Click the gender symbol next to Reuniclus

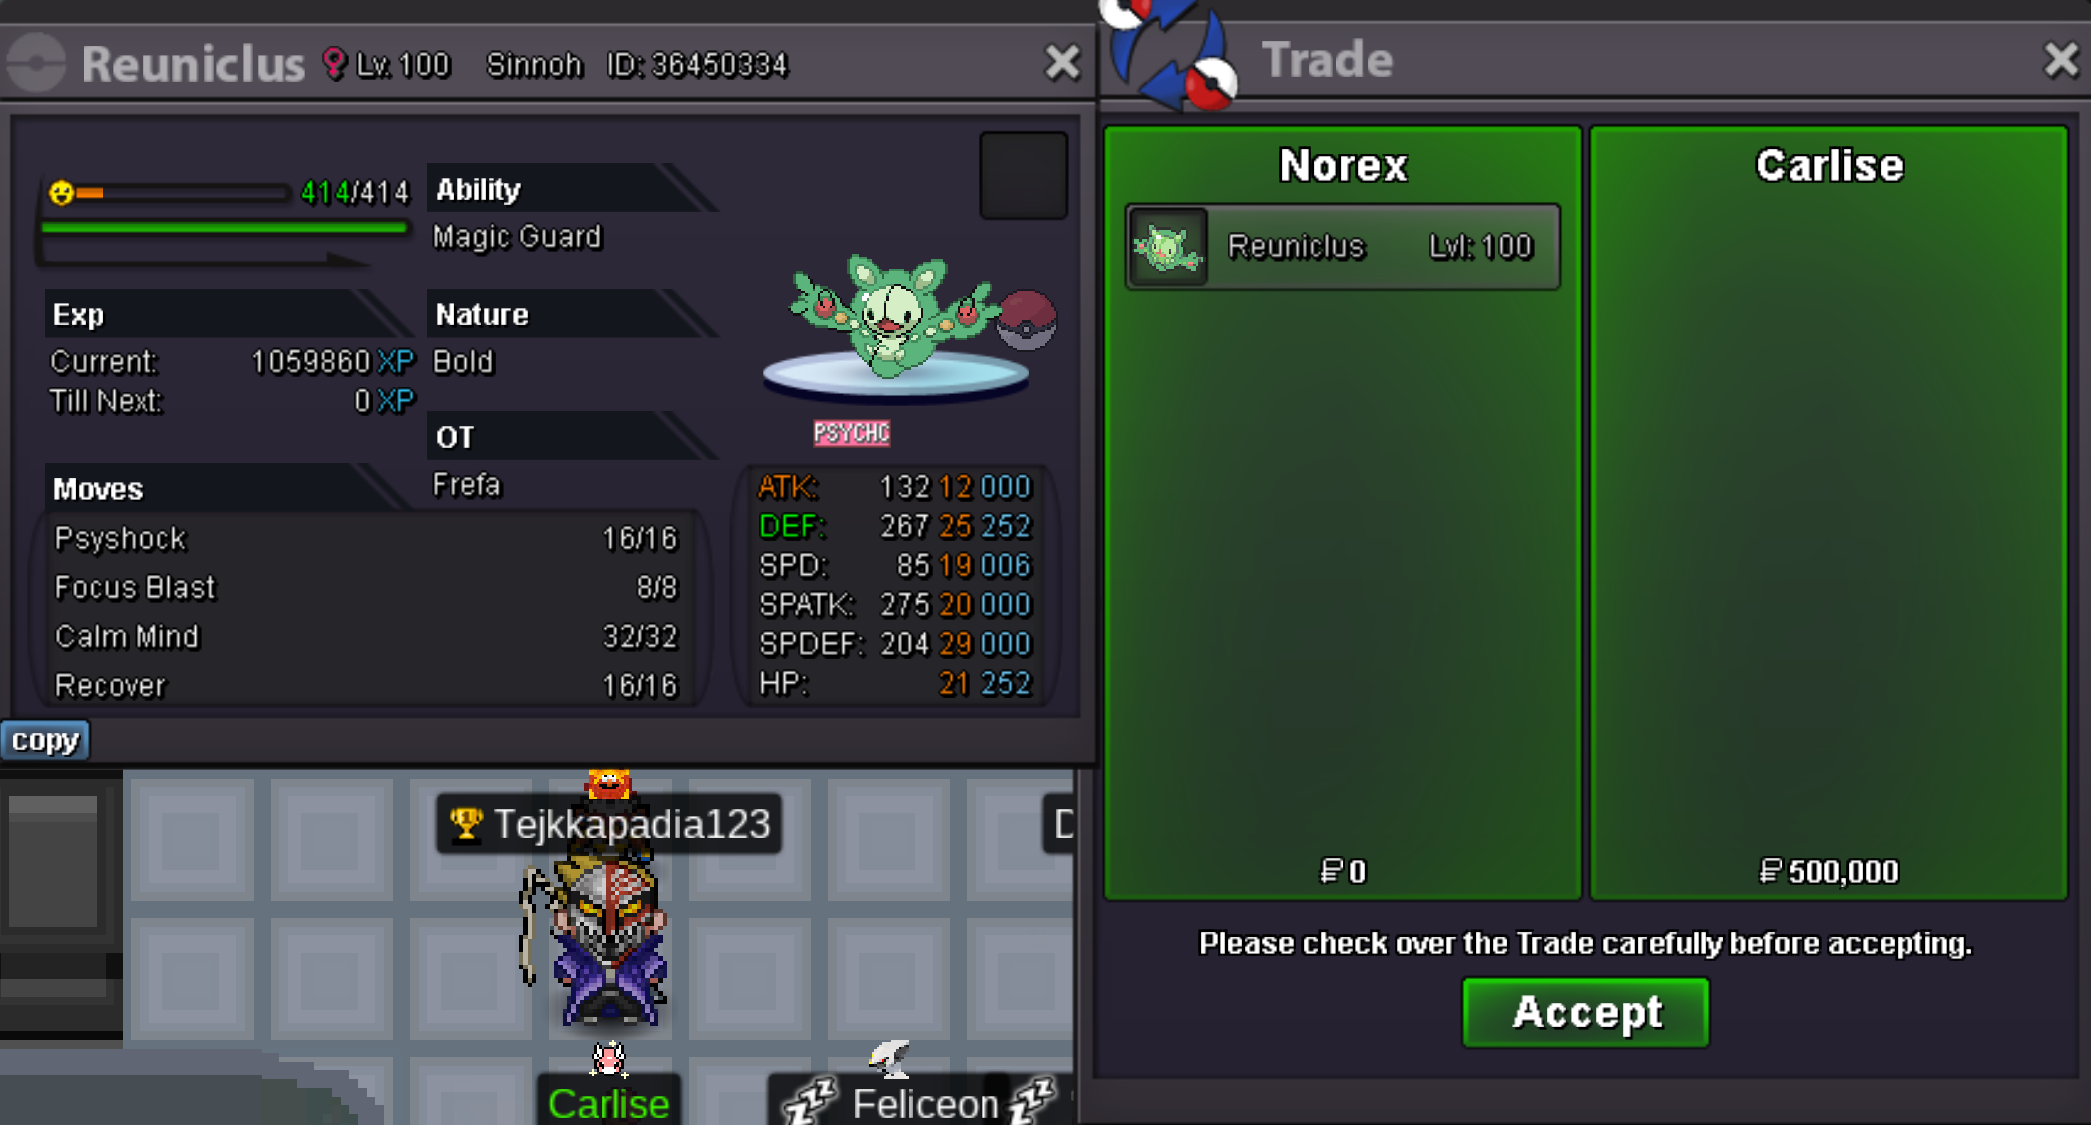(x=334, y=64)
